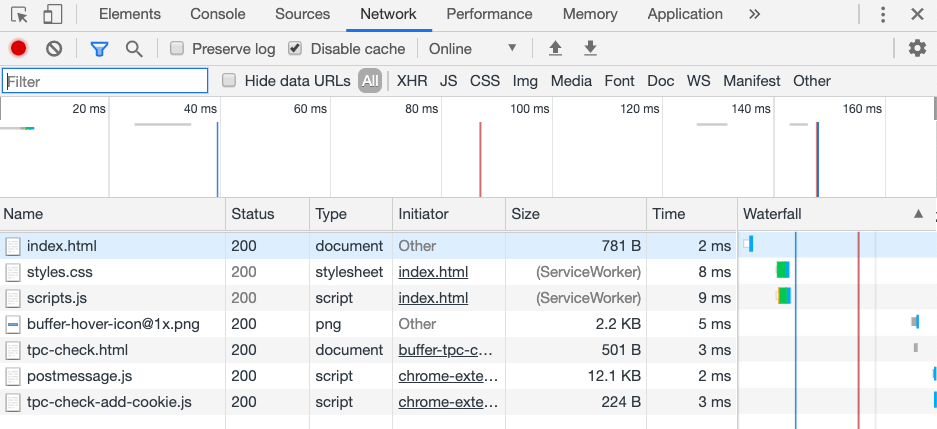937x429 pixels.
Task: Clear the network log
Action: tap(55, 49)
